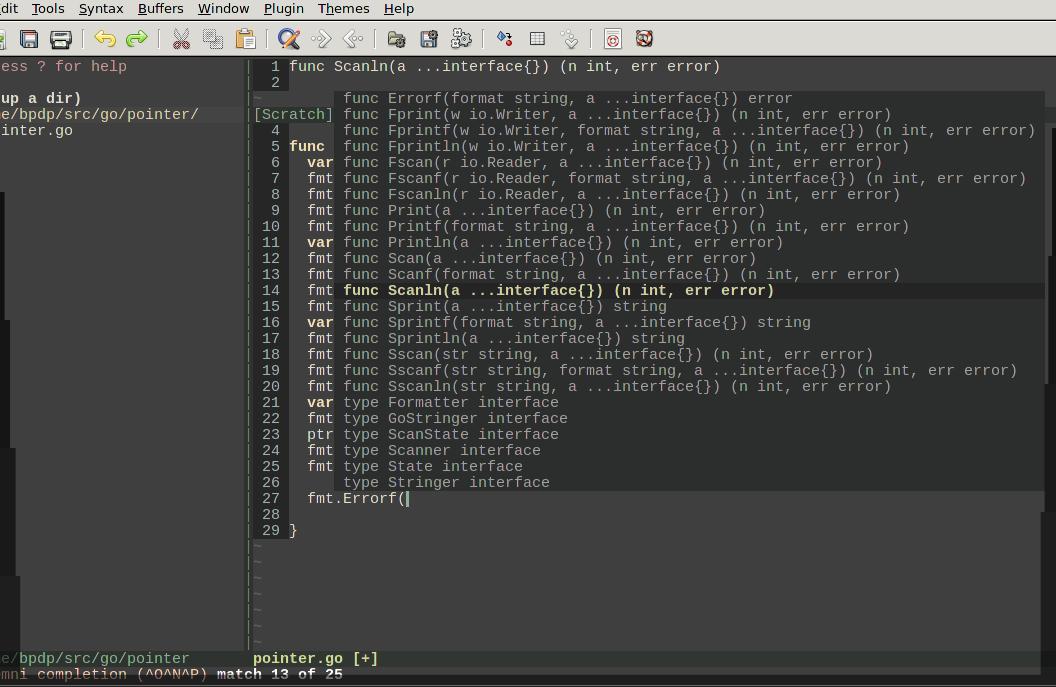Click the fmt.Errorf( code on line 27
The image size is (1056, 687).
357,498
